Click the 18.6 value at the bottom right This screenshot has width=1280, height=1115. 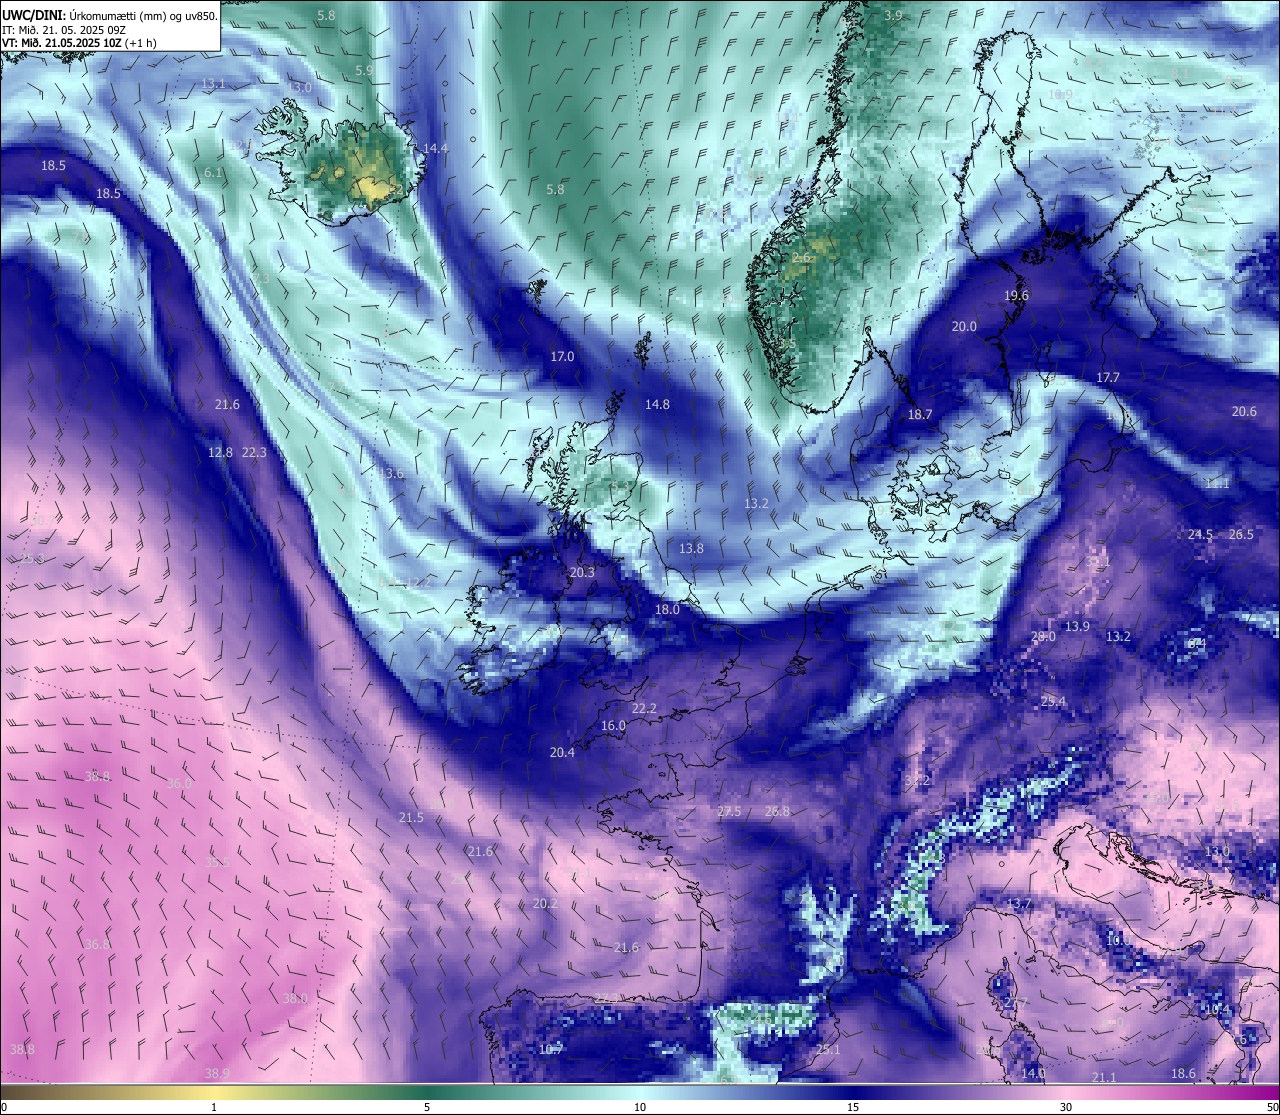click(1183, 1073)
